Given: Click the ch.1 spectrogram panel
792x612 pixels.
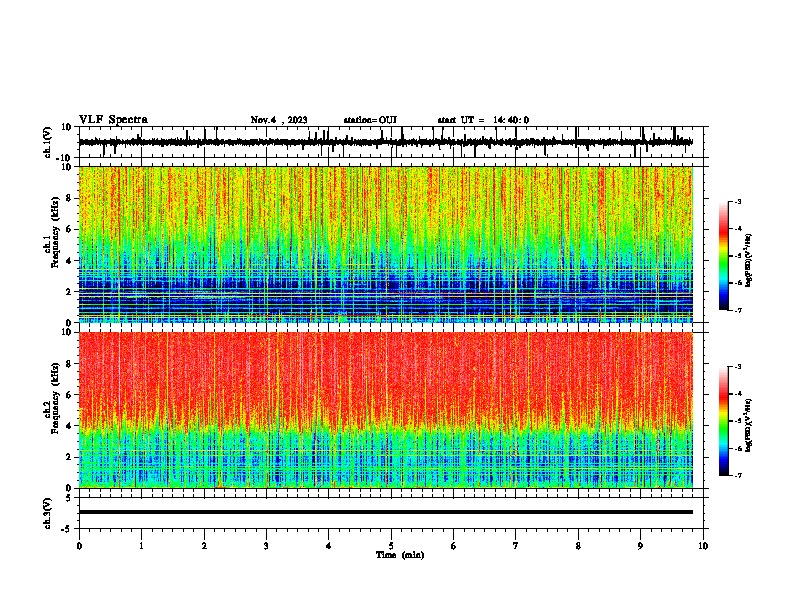Looking at the screenshot, I should point(386,244).
